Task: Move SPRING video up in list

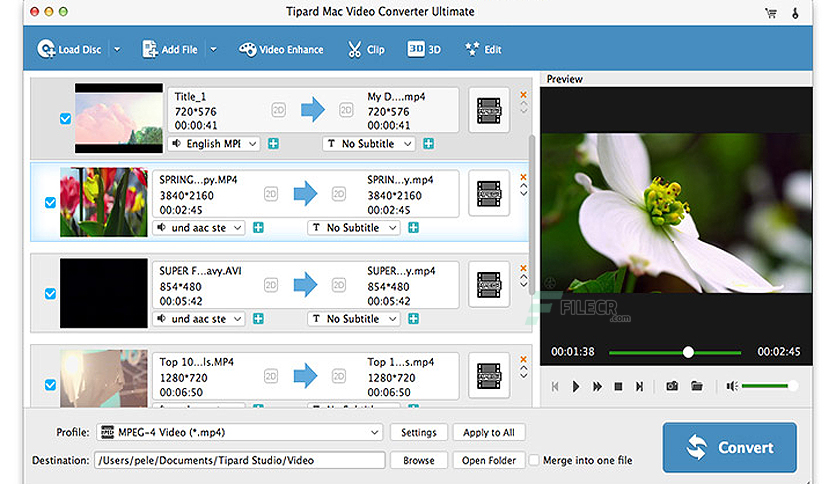Action: (524, 187)
